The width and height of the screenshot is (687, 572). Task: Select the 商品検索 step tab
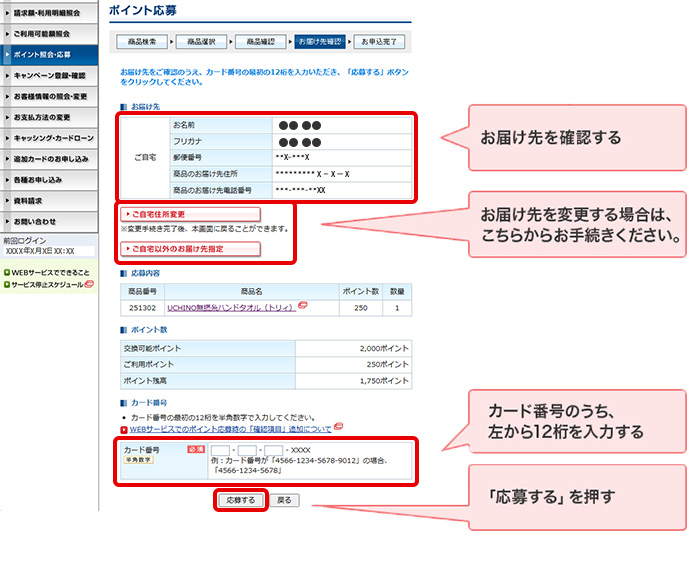142,41
